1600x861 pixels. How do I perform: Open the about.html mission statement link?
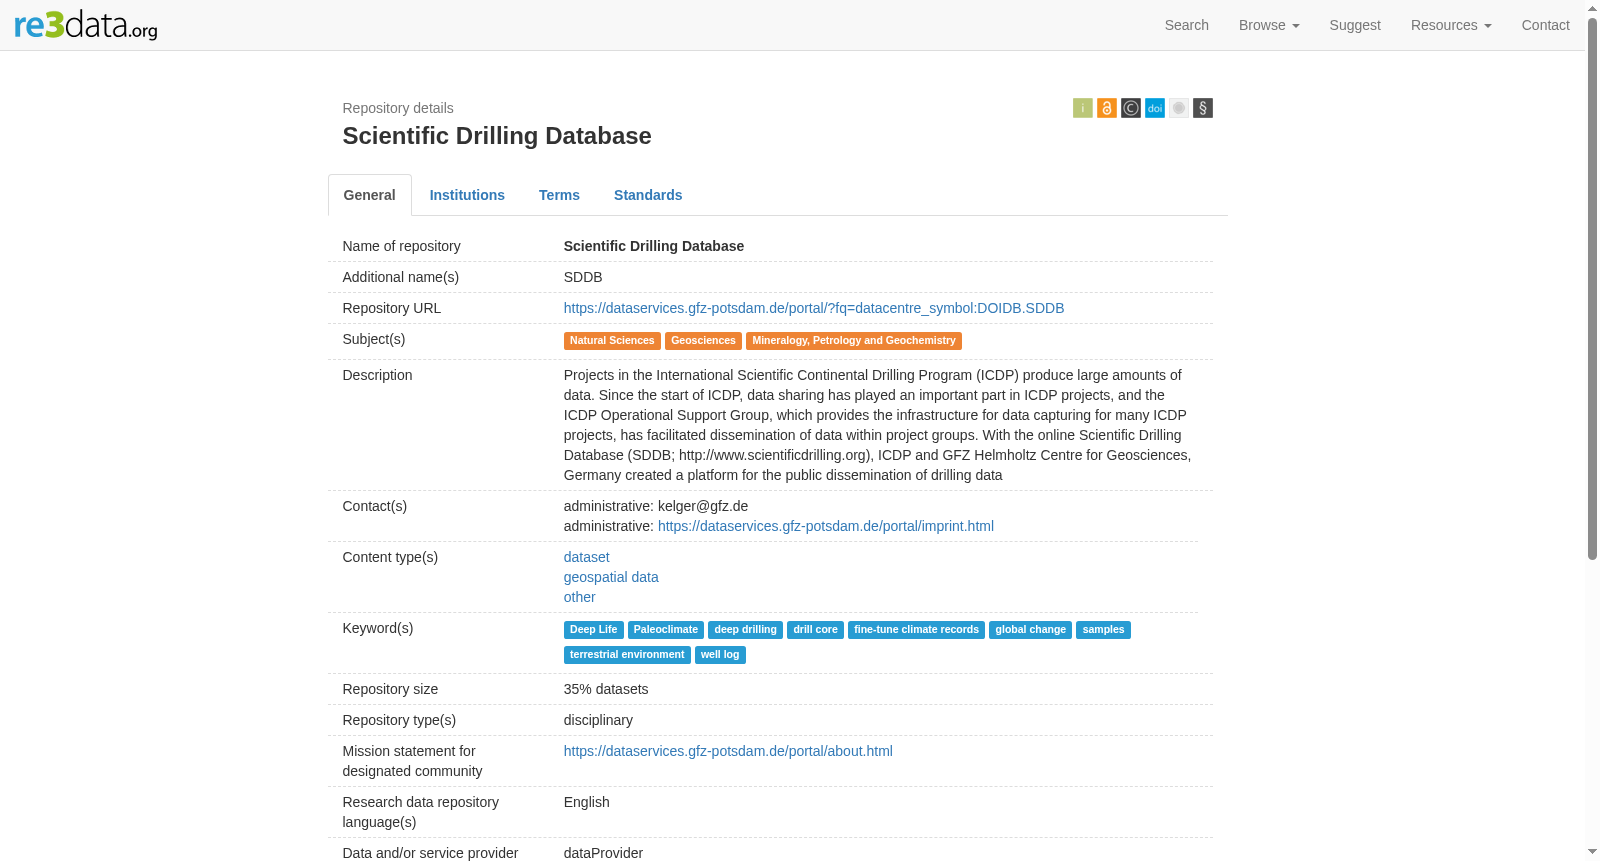pos(728,751)
